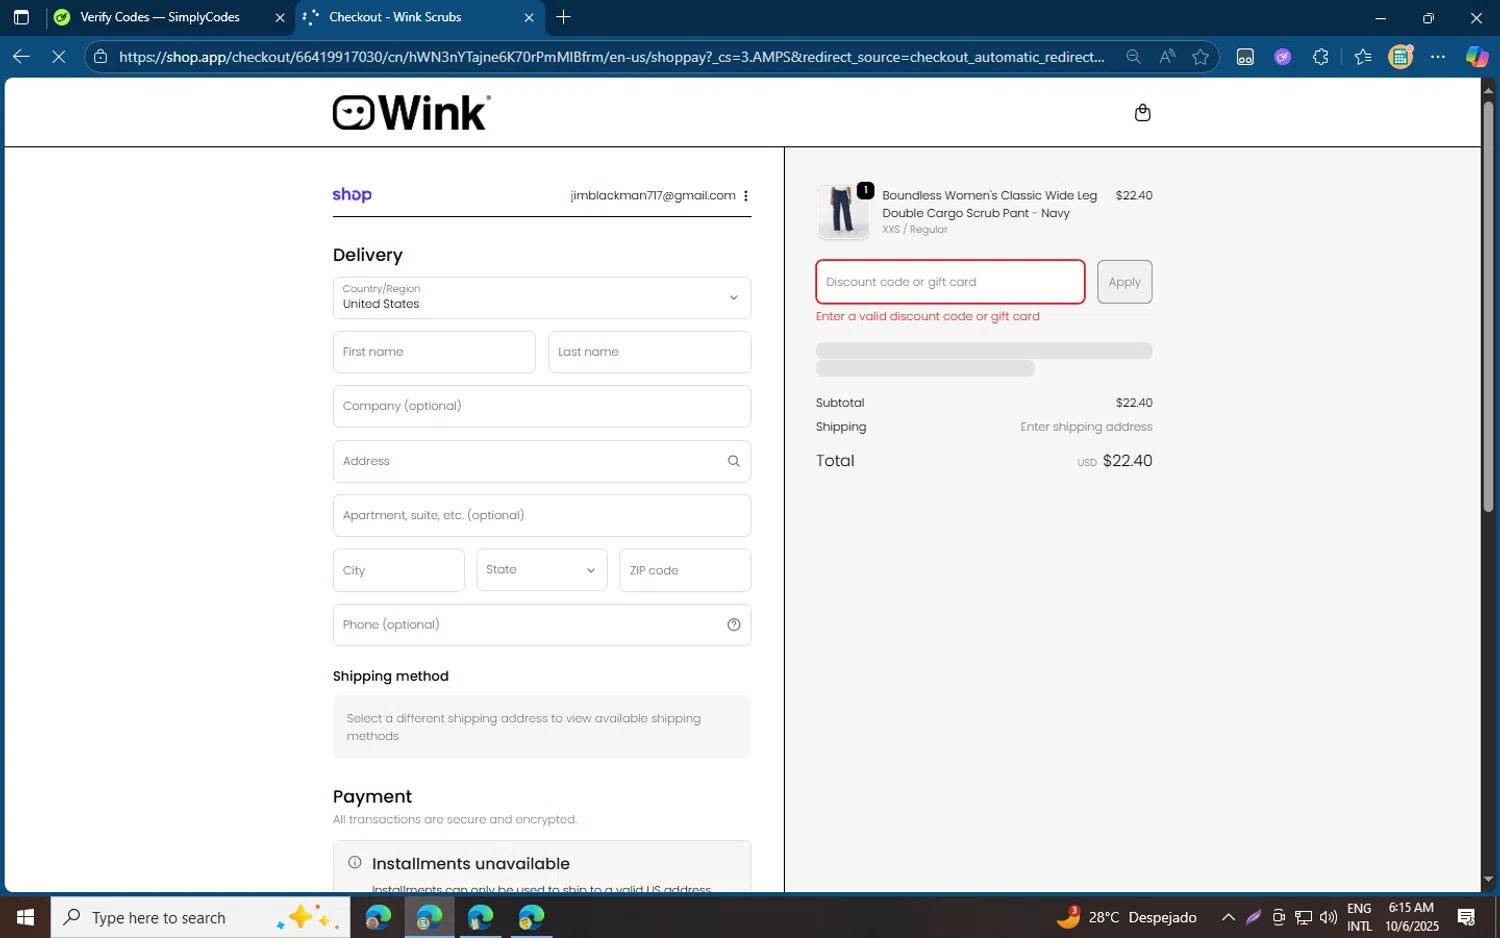1500x938 pixels.
Task: Focus the First name field
Action: [434, 352]
